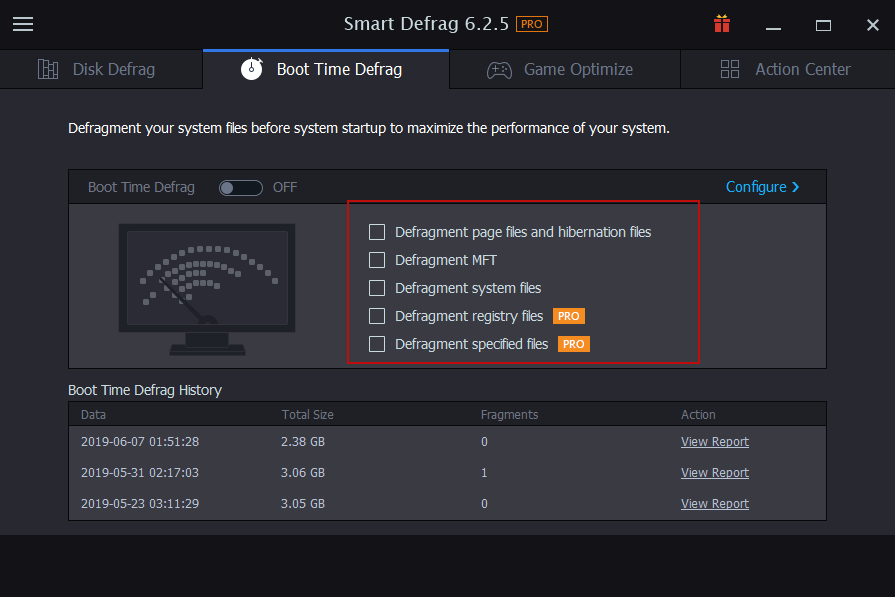This screenshot has width=895, height=597.
Task: Open the Configure chevron arrow
Action: point(795,187)
